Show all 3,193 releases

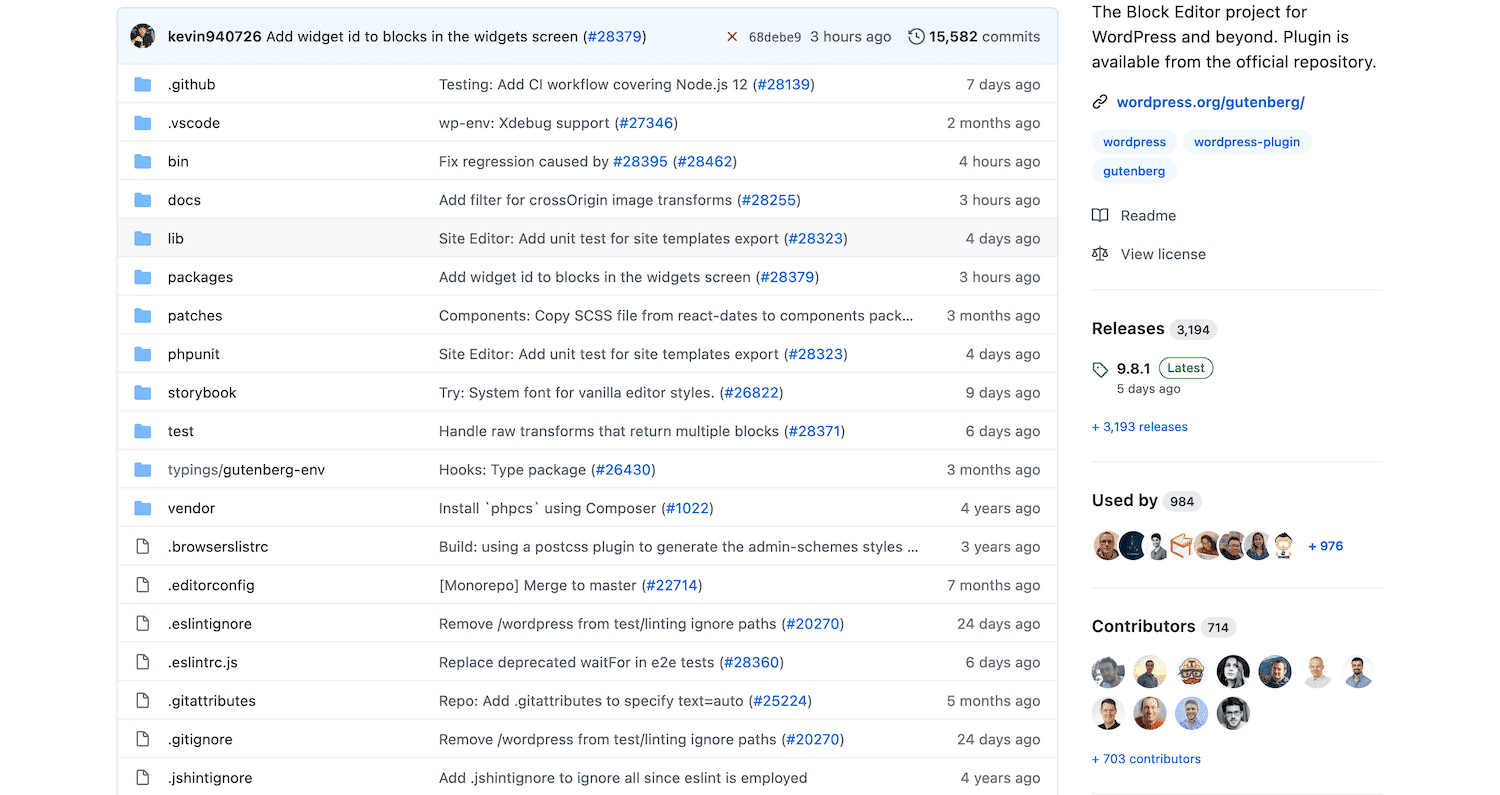(x=1139, y=427)
